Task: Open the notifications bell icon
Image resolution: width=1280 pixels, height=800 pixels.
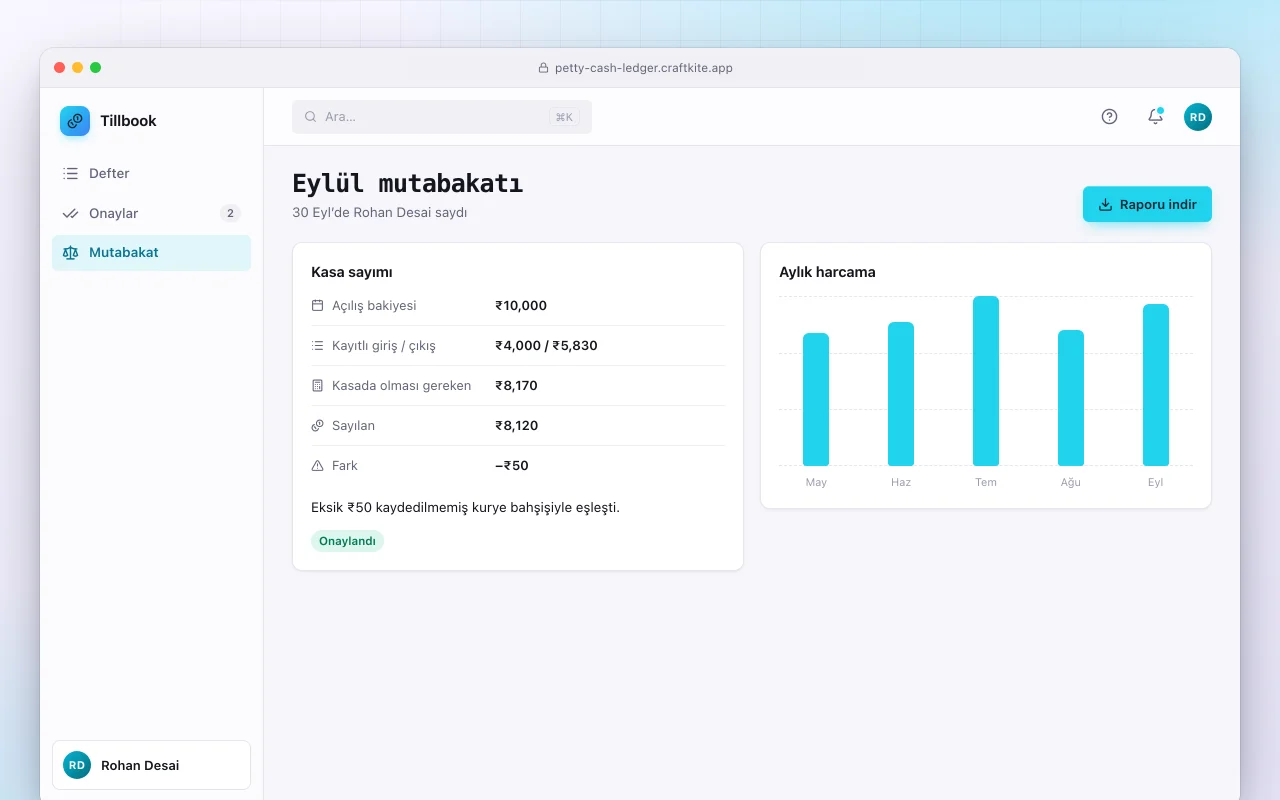Action: (x=1155, y=117)
